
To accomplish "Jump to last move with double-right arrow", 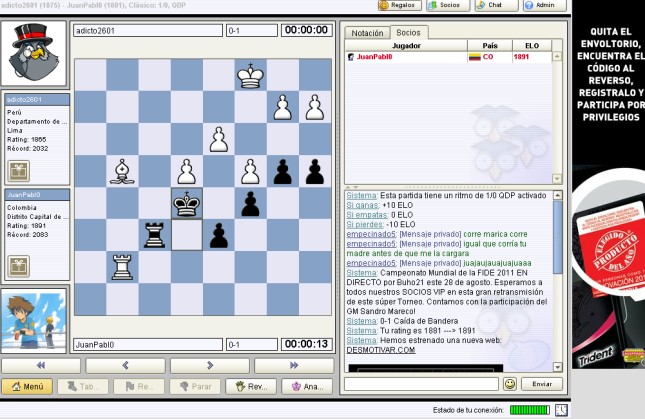I will pyautogui.click(x=292, y=366).
